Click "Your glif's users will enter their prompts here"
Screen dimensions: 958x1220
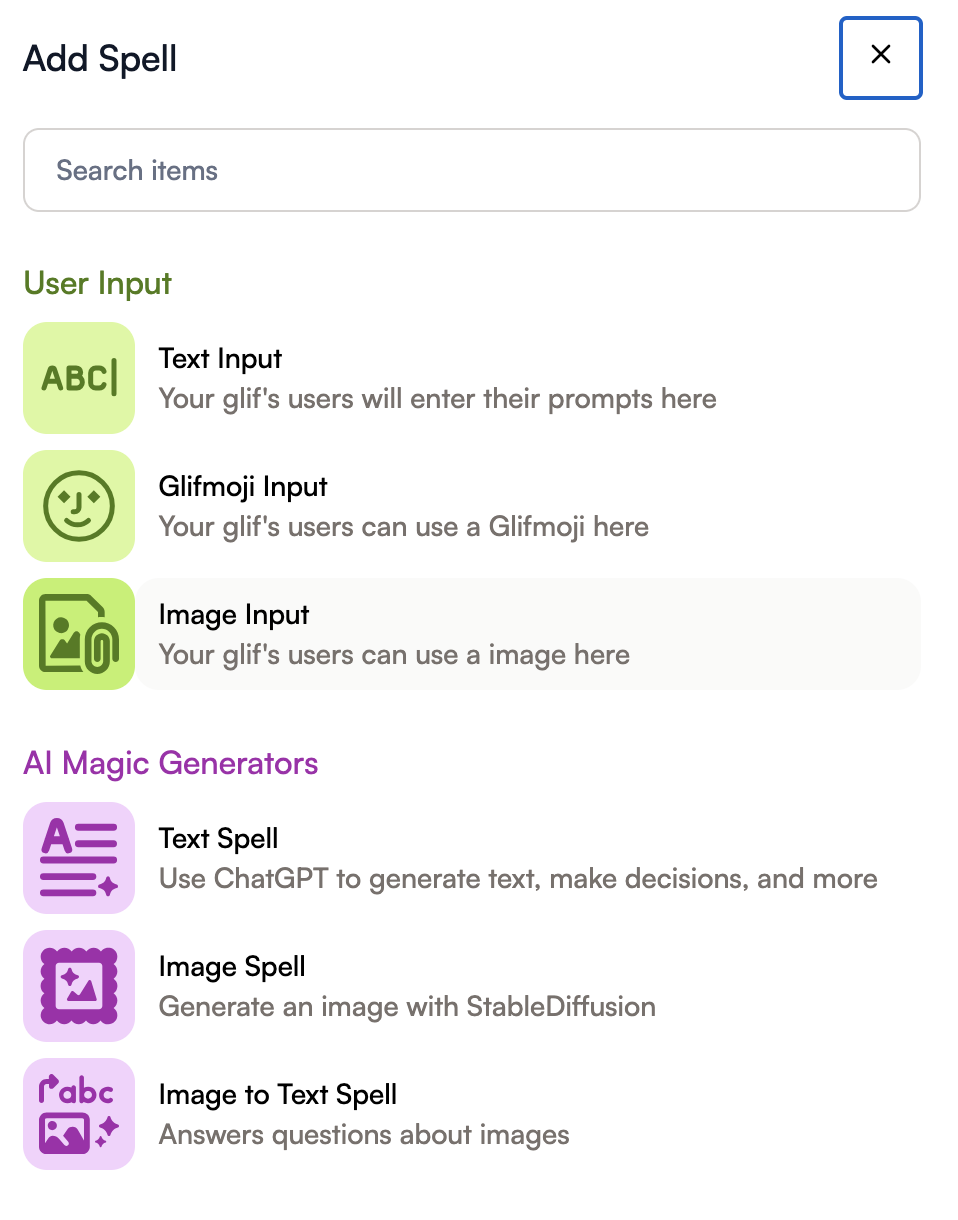pos(437,399)
